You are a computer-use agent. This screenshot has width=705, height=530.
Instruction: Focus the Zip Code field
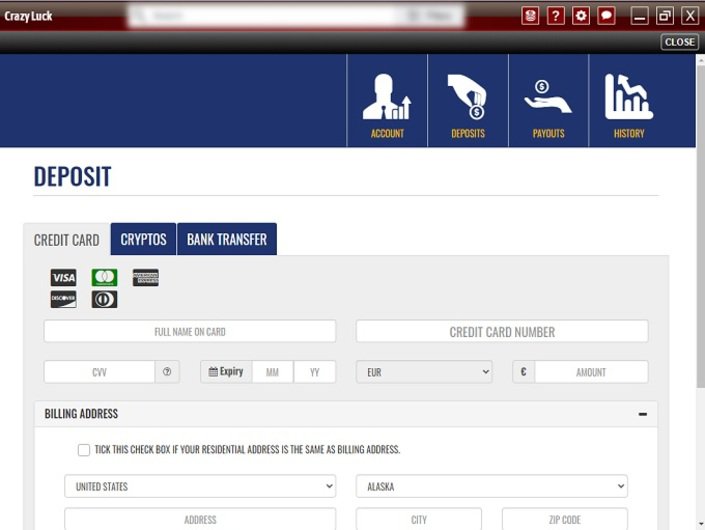(x=565, y=520)
